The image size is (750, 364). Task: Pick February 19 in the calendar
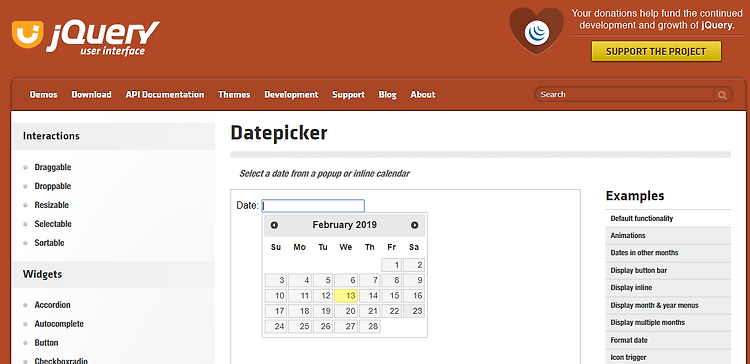(x=323, y=311)
